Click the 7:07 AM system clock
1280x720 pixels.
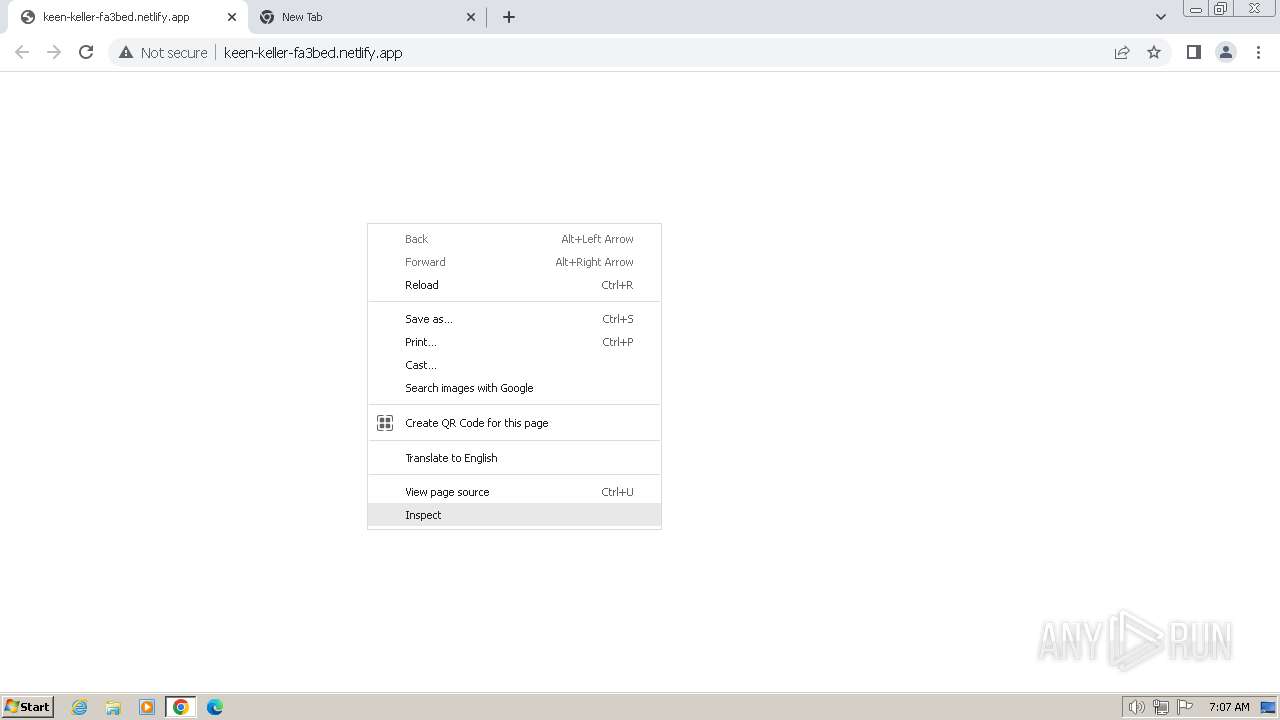click(1229, 707)
